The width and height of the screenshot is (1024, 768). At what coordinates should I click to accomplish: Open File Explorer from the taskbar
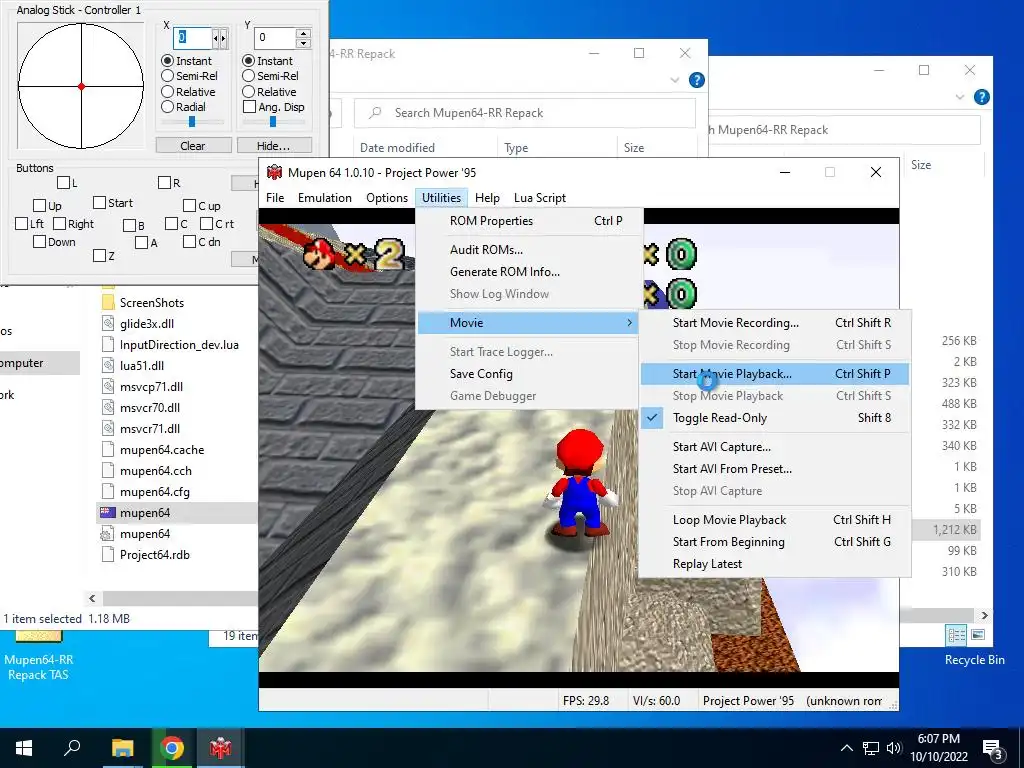tap(122, 748)
